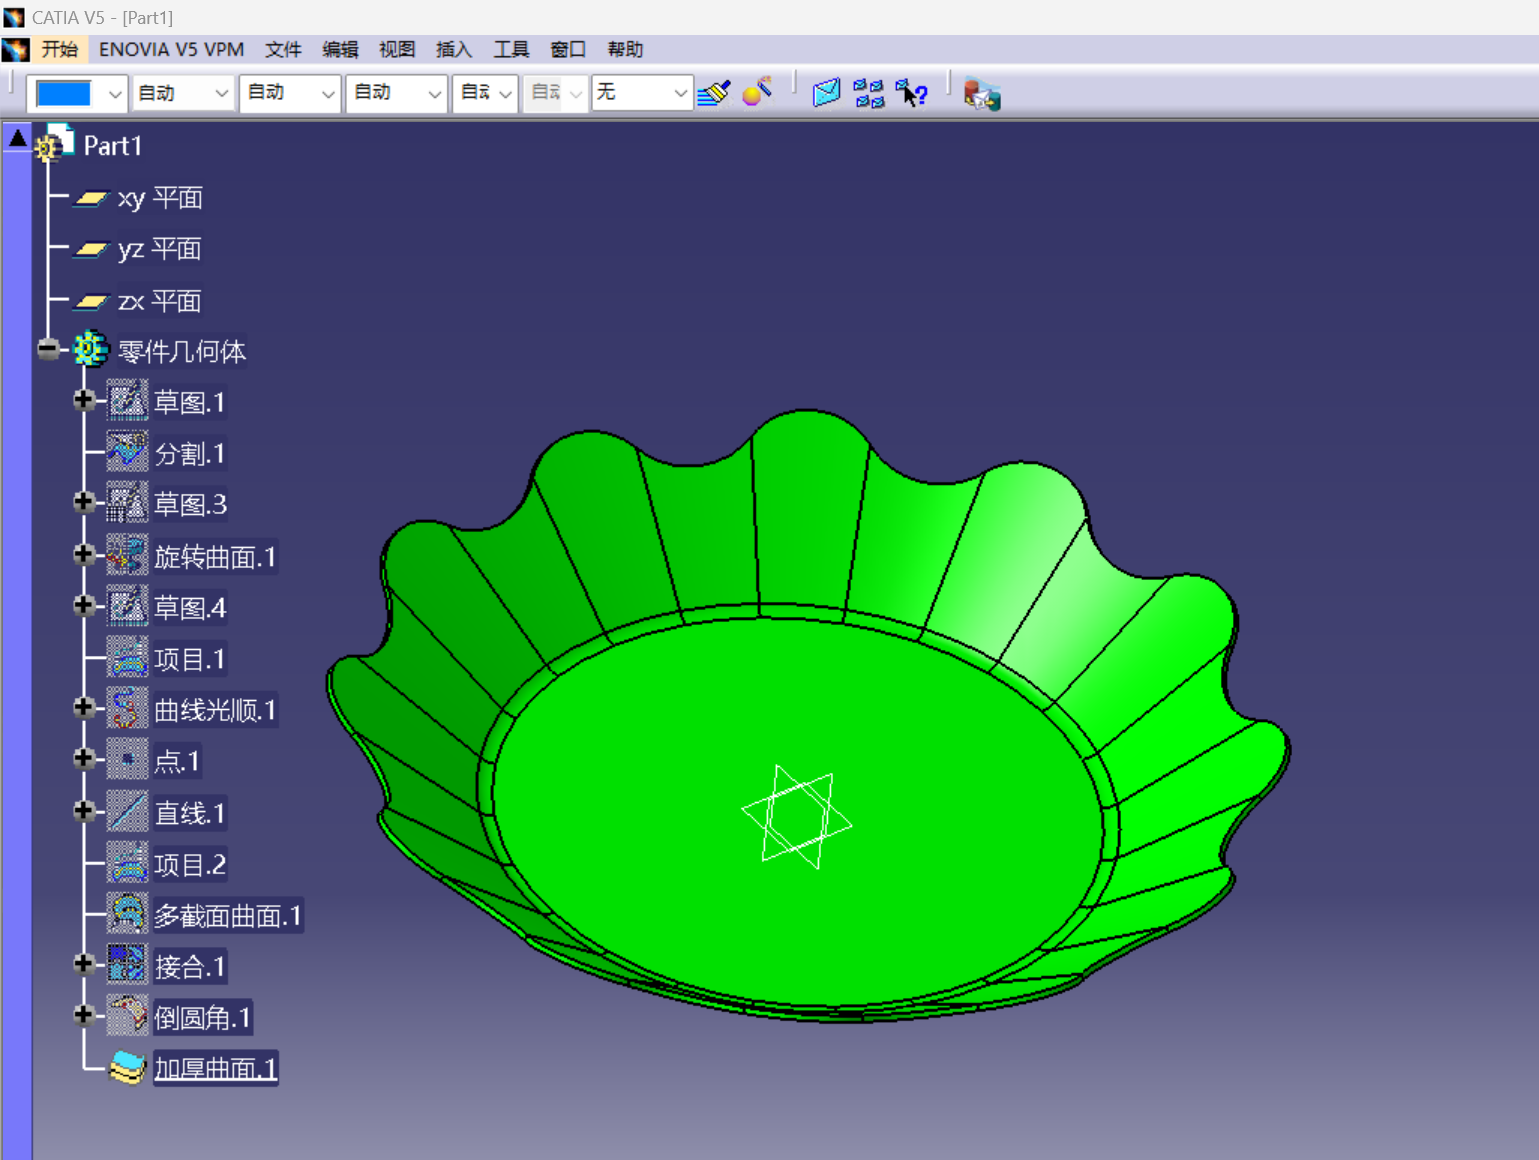
Task: Click the 项目.2 projection icon
Action: 127,862
